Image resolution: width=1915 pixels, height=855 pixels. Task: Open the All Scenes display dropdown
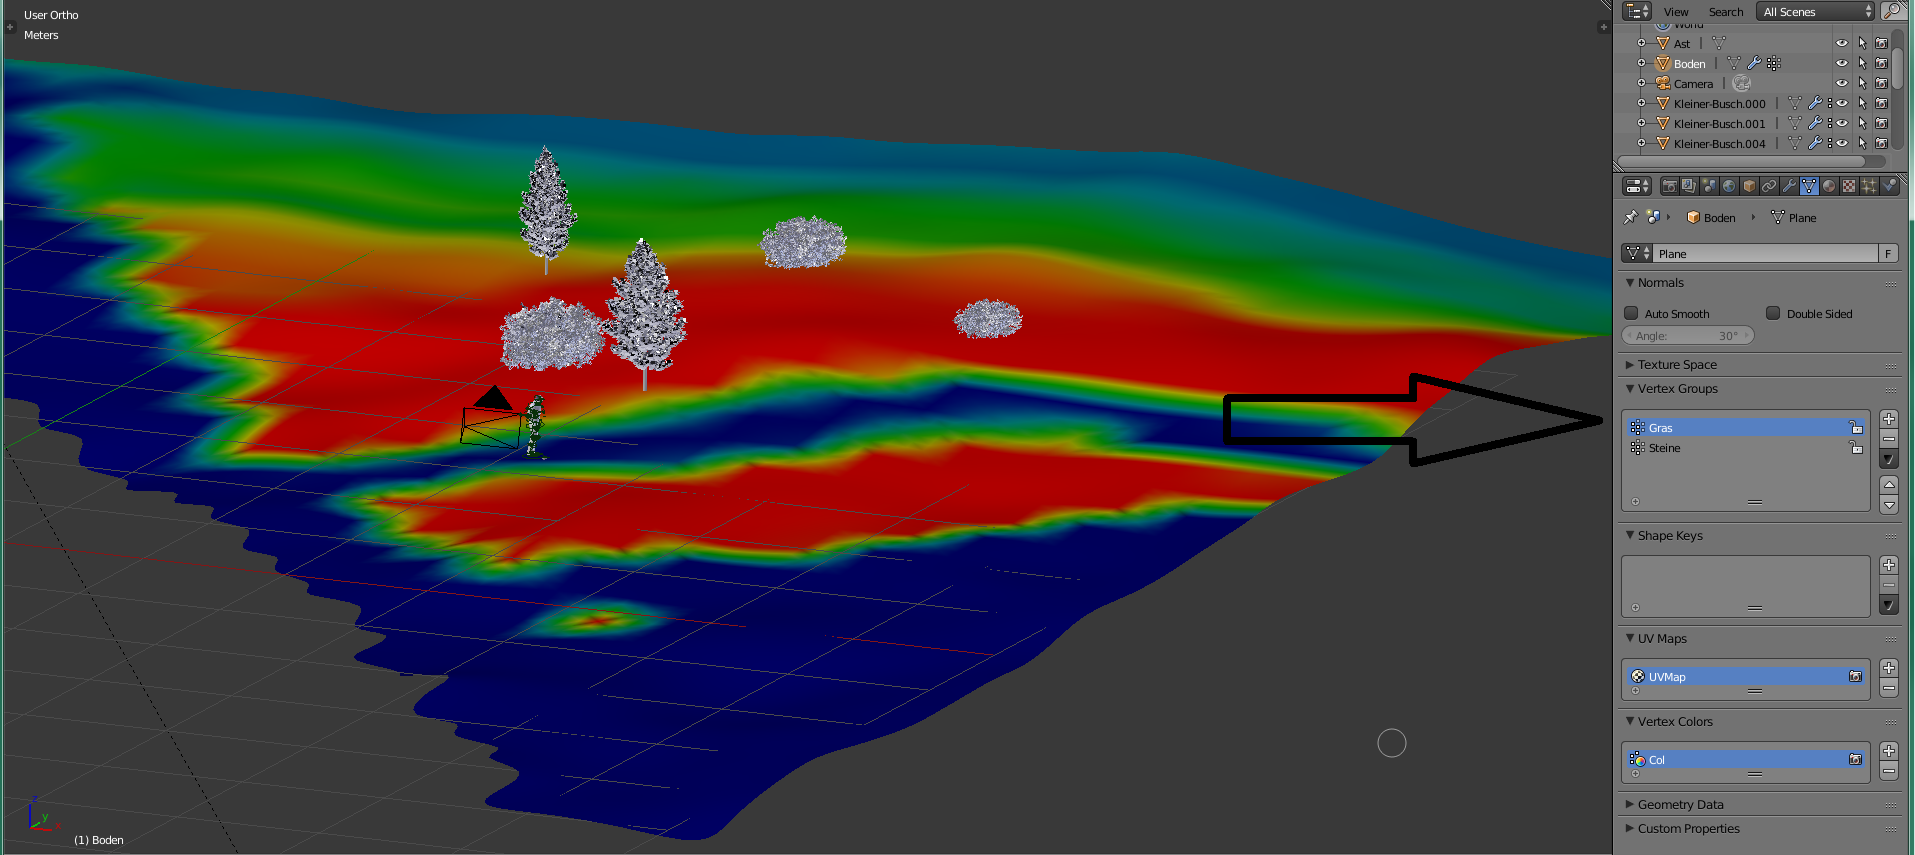[x=1816, y=12]
